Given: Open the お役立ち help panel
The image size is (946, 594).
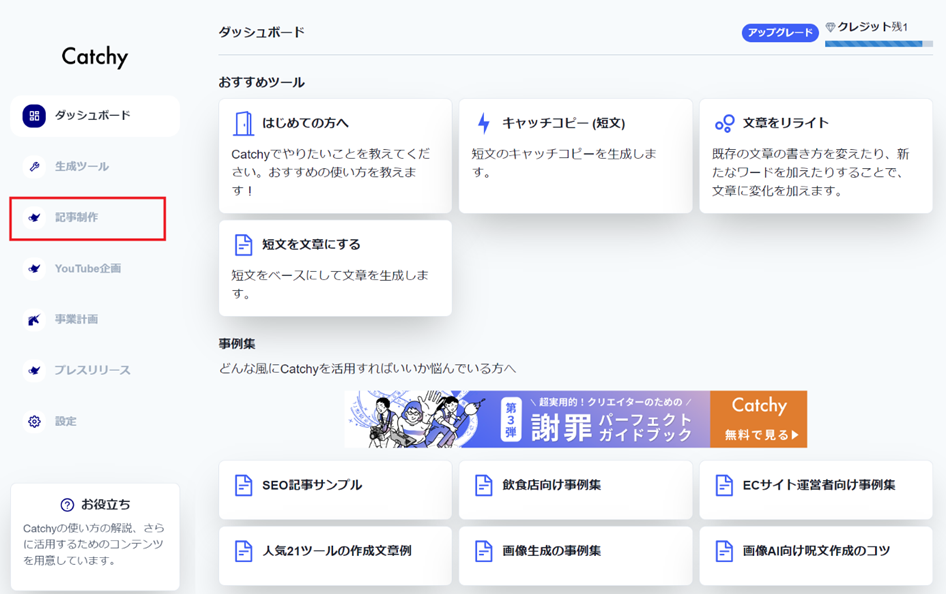Looking at the screenshot, I should (95, 537).
